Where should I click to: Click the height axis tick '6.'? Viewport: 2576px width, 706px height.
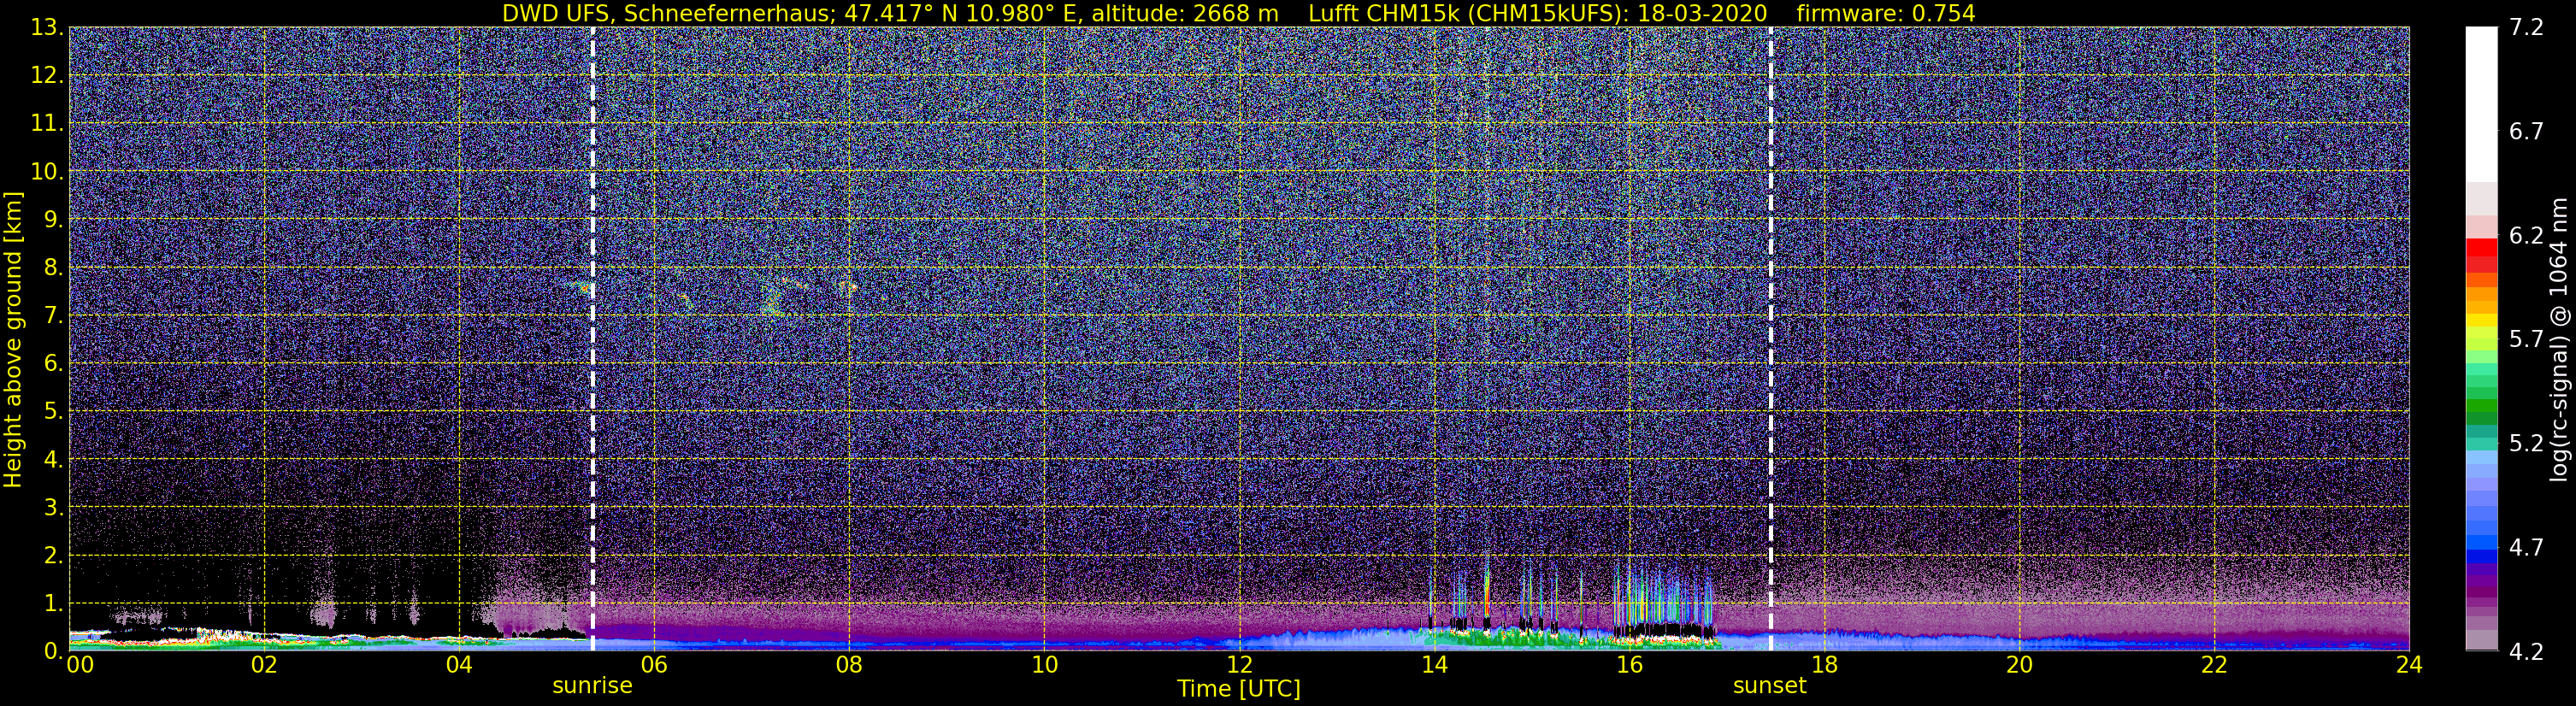(53, 364)
